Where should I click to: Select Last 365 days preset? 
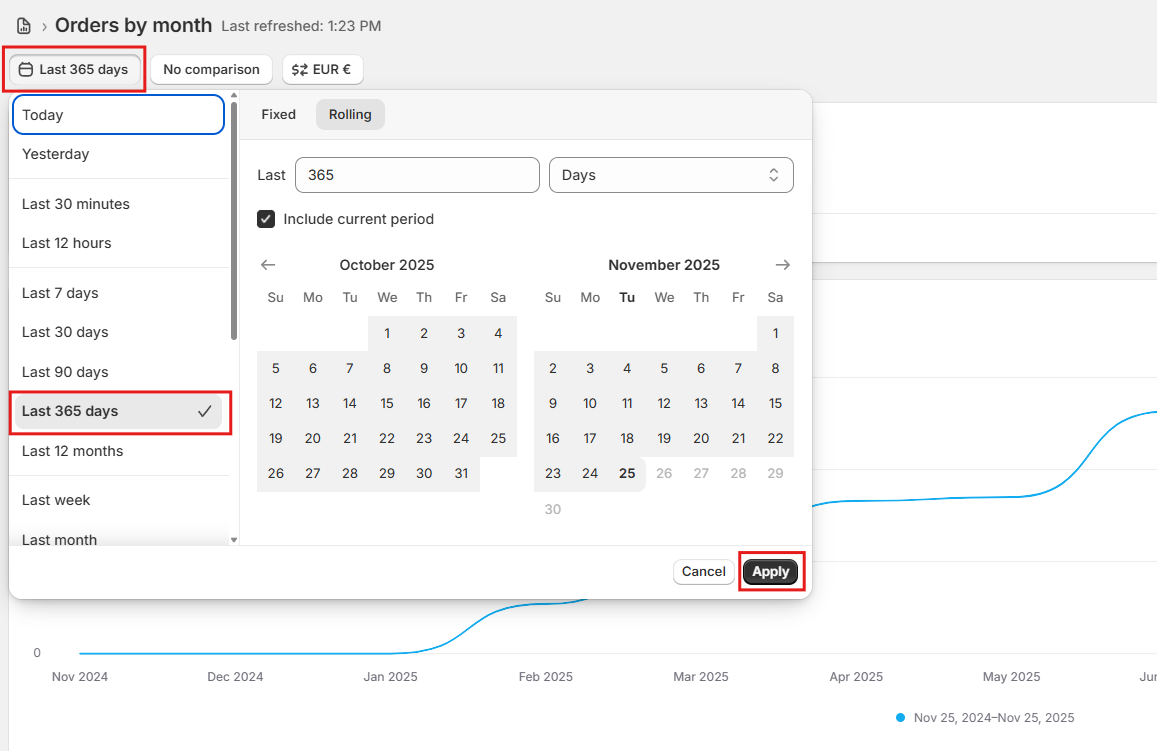pyautogui.click(x=118, y=411)
